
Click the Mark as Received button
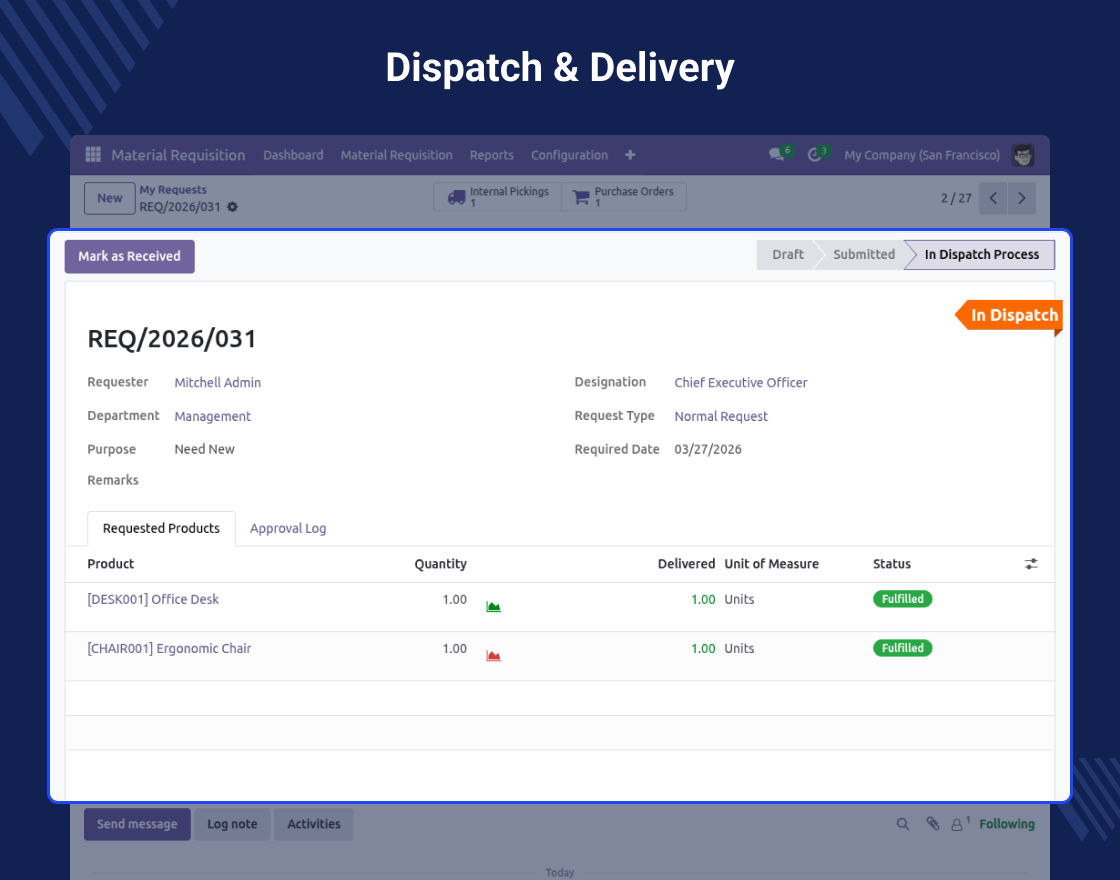point(130,256)
